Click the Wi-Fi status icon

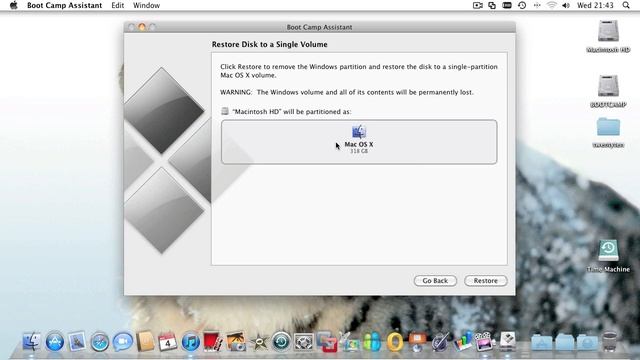pyautogui.click(x=551, y=5)
